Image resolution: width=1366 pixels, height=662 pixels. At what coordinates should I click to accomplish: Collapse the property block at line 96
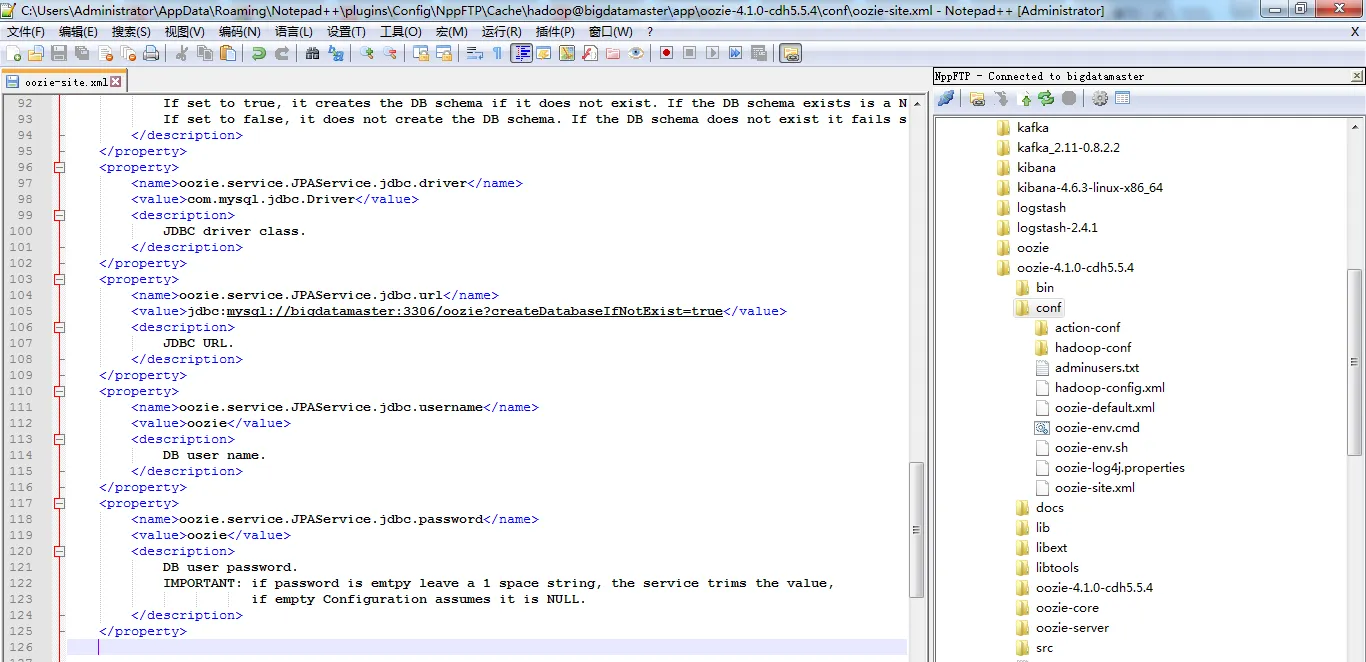point(59,167)
